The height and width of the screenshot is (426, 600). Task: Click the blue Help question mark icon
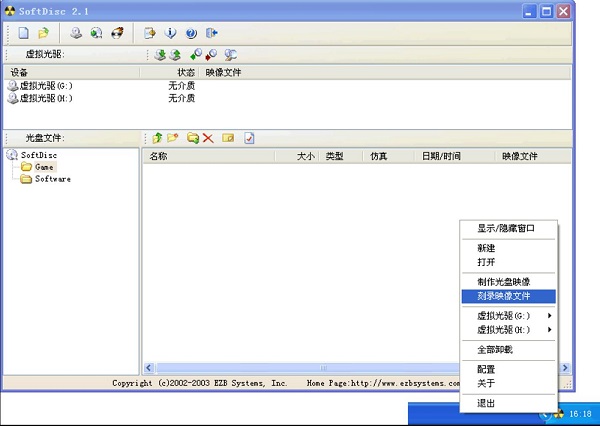[190, 33]
